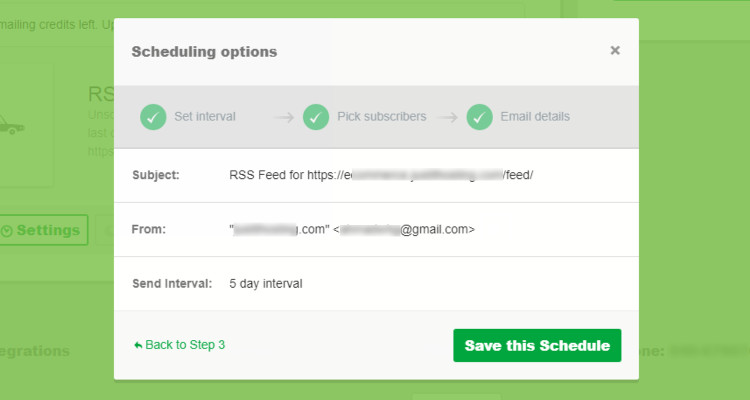The image size is (750, 400).
Task: Go to the Email details step
Action: (535, 116)
